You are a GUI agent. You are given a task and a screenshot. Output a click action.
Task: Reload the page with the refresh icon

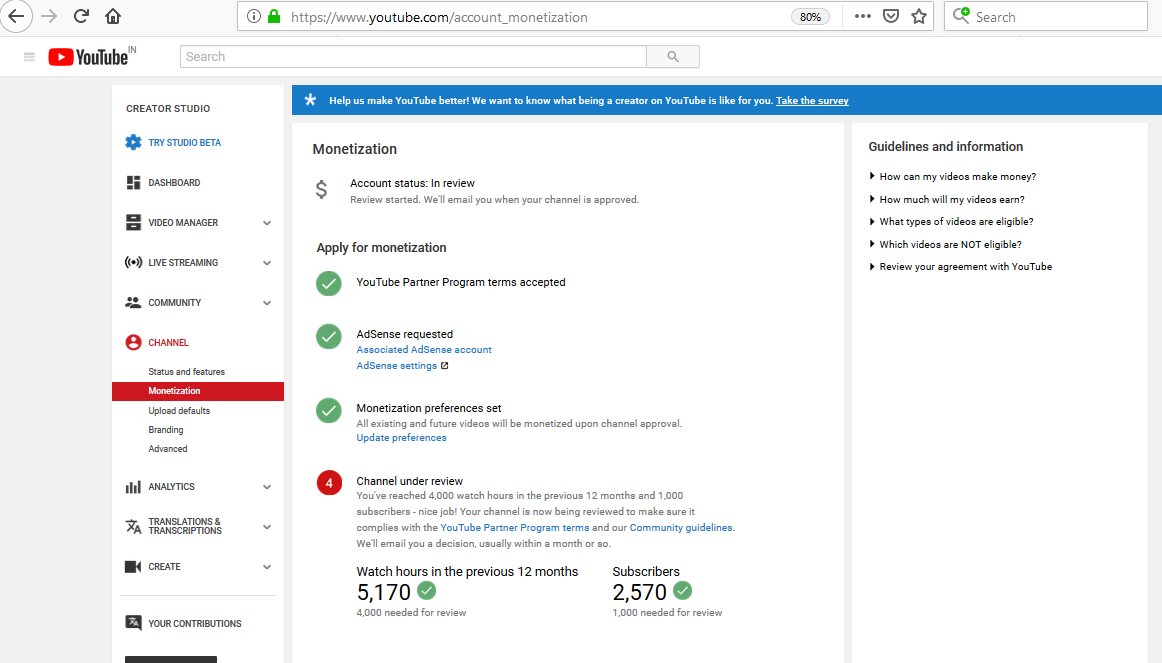pyautogui.click(x=82, y=16)
